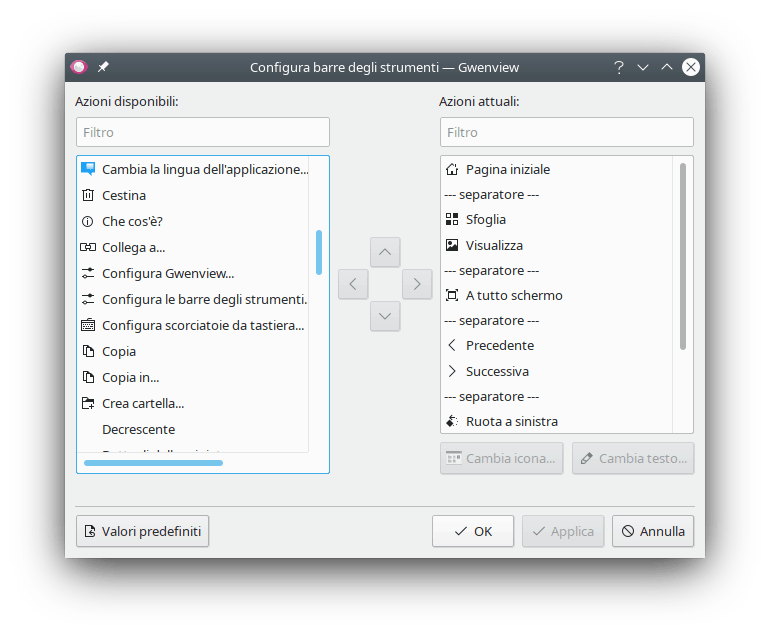
Task: Confirm with the OK button
Action: 473,531
